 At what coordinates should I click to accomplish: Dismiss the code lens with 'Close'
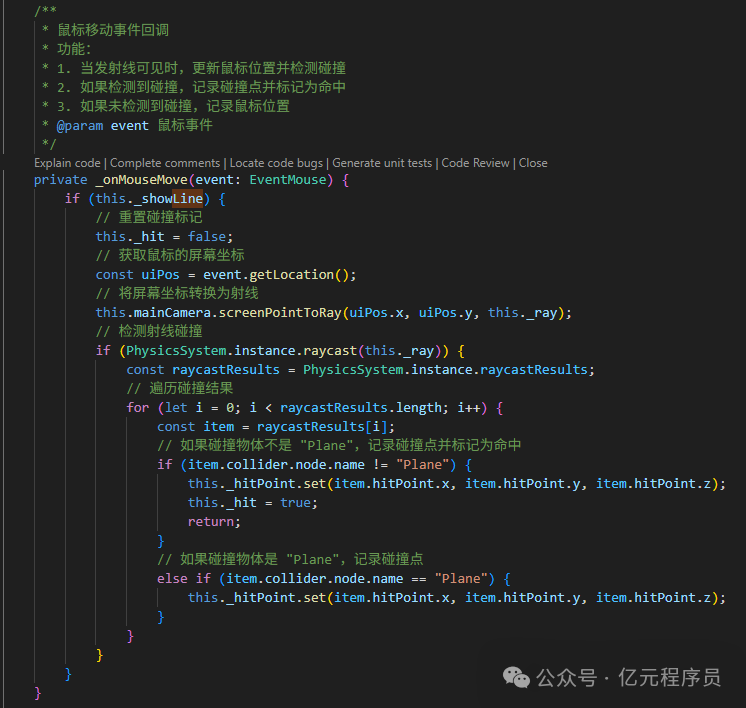pos(533,163)
